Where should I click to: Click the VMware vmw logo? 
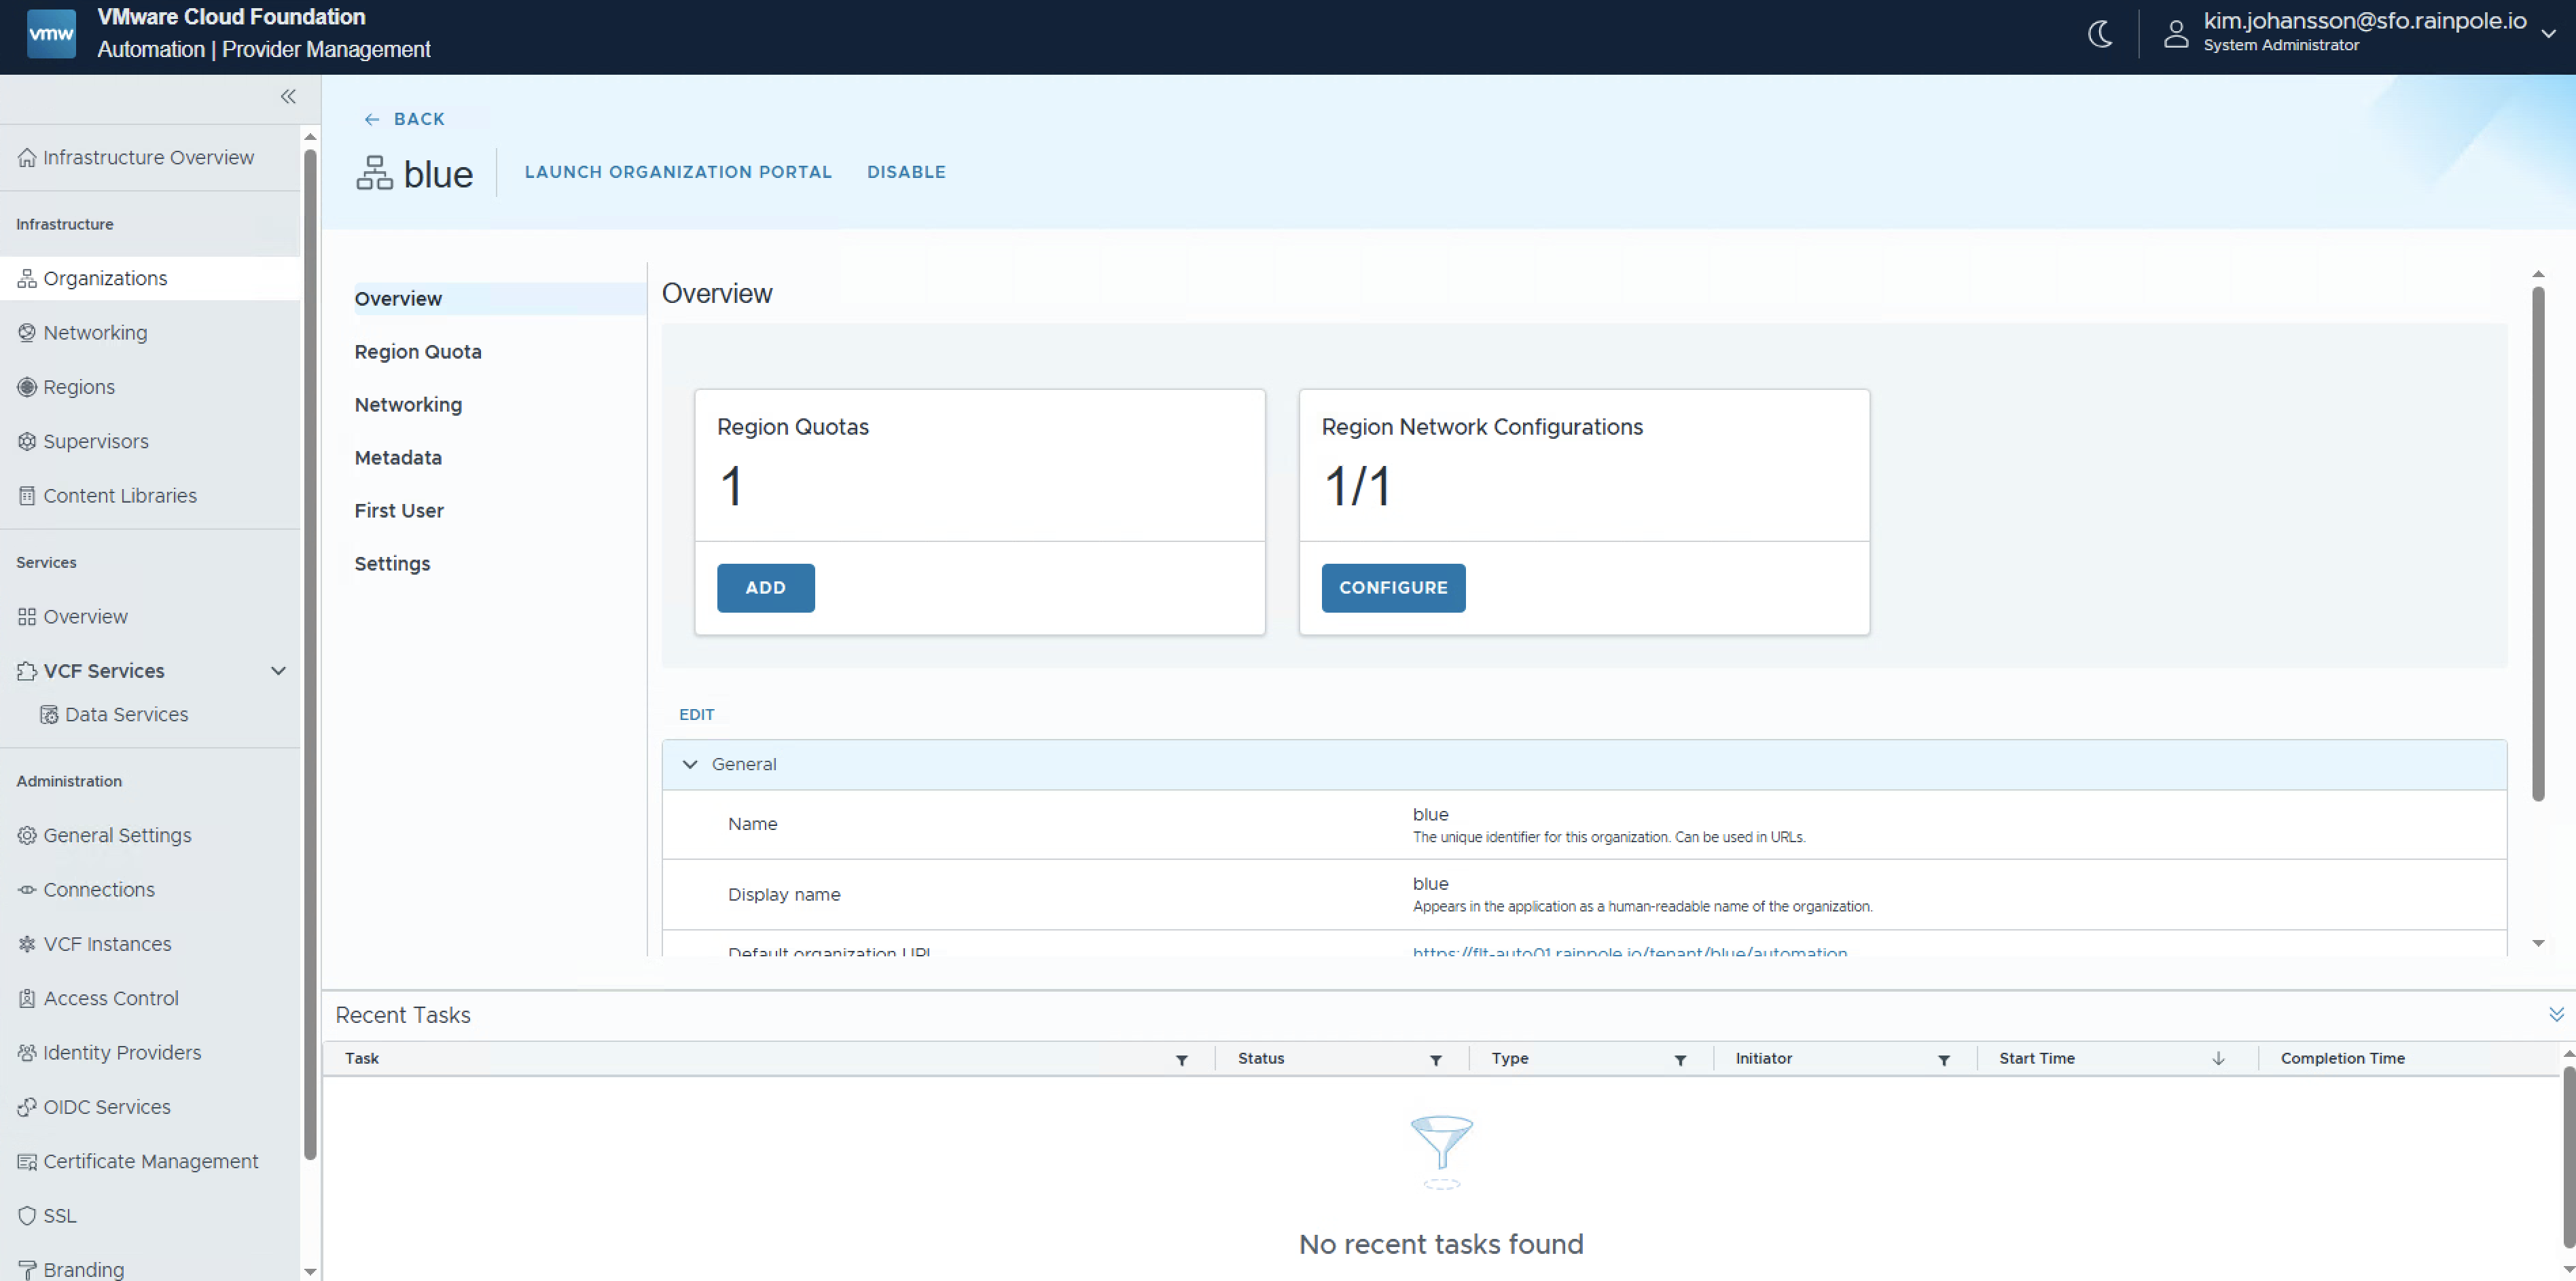coord(51,34)
